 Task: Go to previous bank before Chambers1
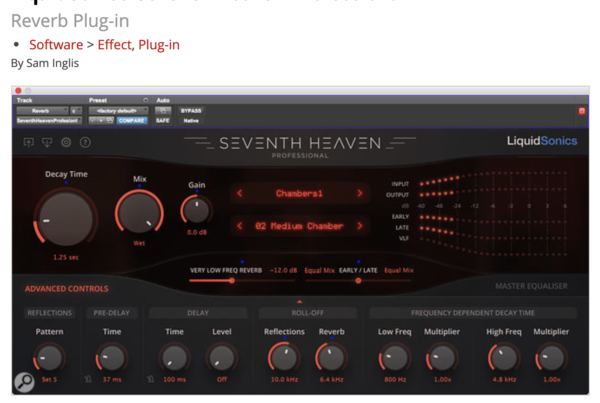240,193
